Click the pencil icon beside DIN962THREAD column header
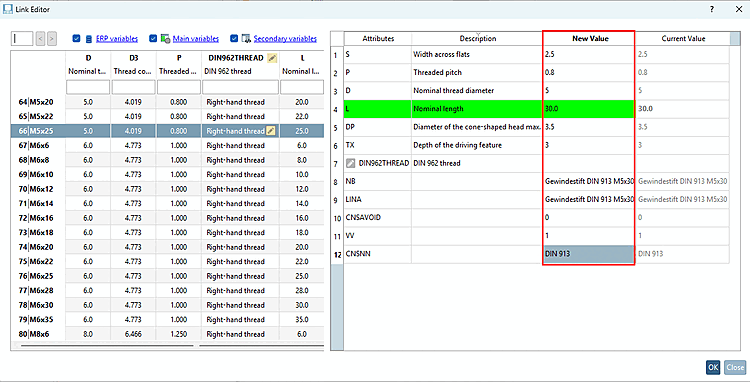The image size is (750, 382). click(272, 58)
